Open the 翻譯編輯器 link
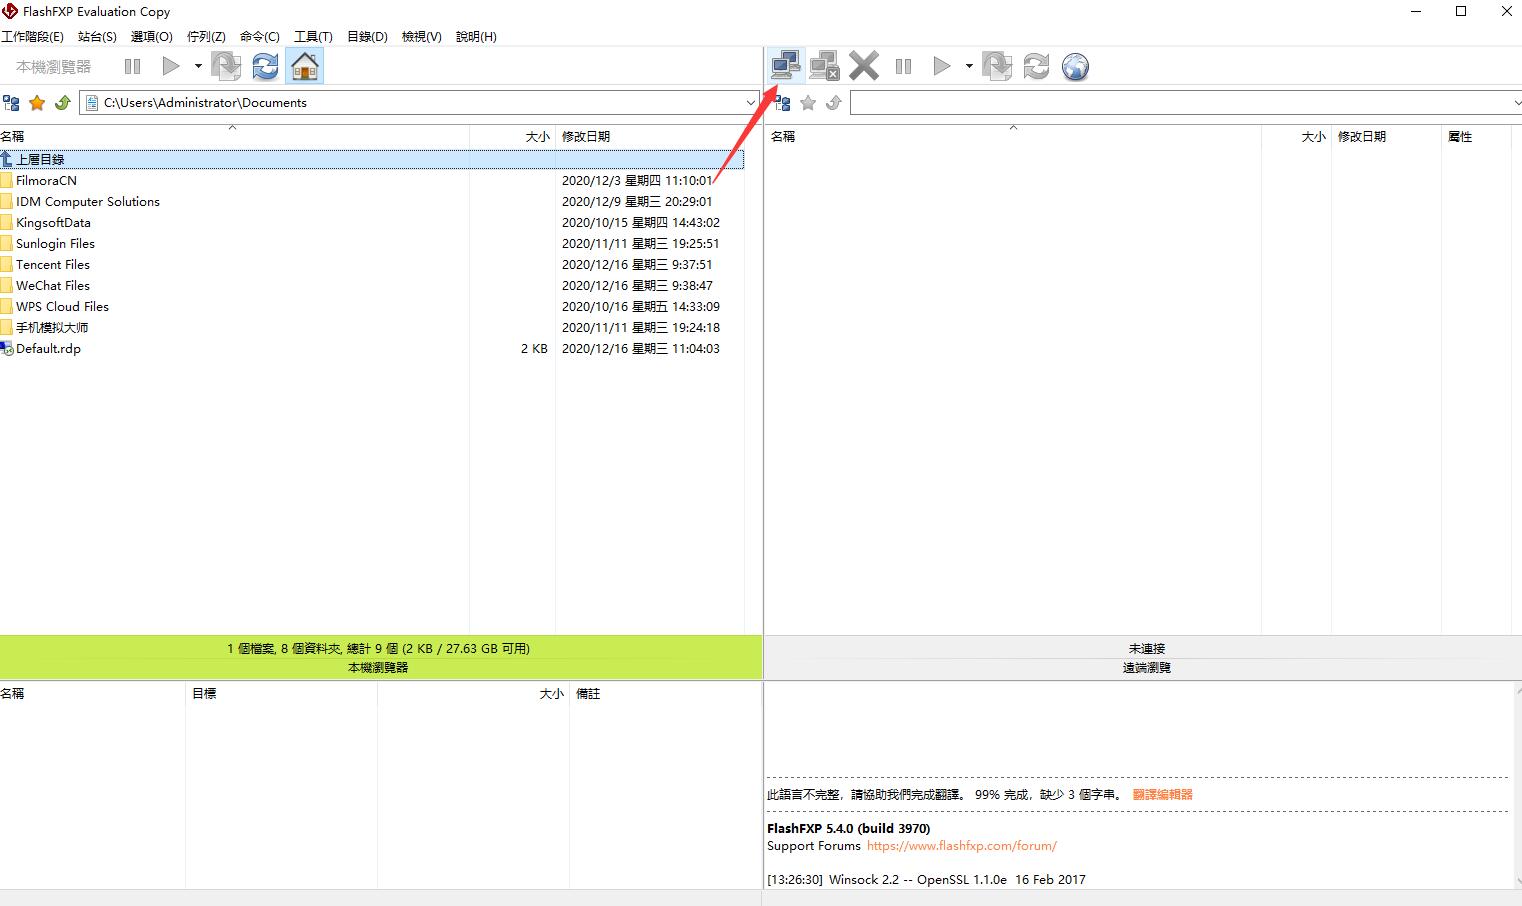The height and width of the screenshot is (906, 1522). 1162,794
